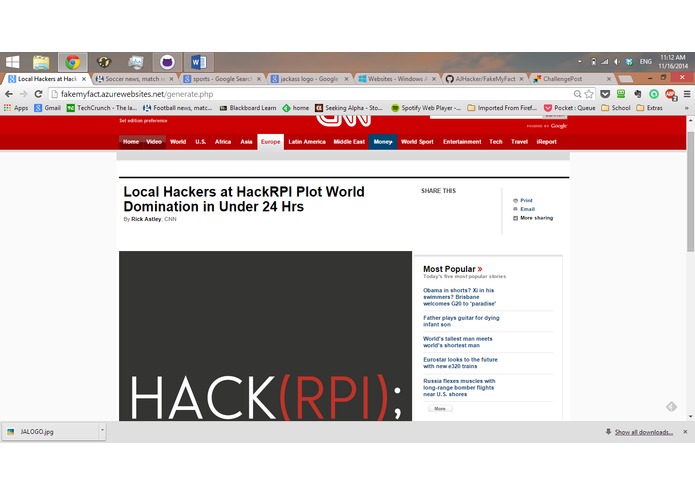The width and height of the screenshot is (695, 494).
Task: Click the ENG language indicator
Action: [645, 62]
